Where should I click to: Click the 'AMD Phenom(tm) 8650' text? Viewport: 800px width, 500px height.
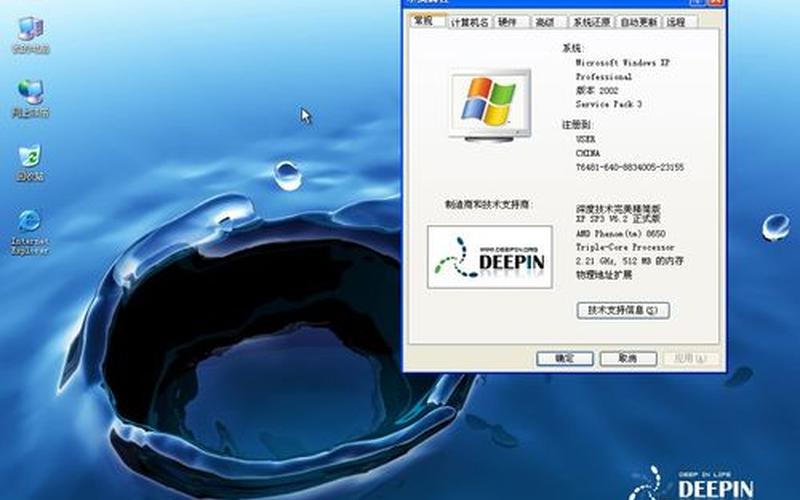620,233
